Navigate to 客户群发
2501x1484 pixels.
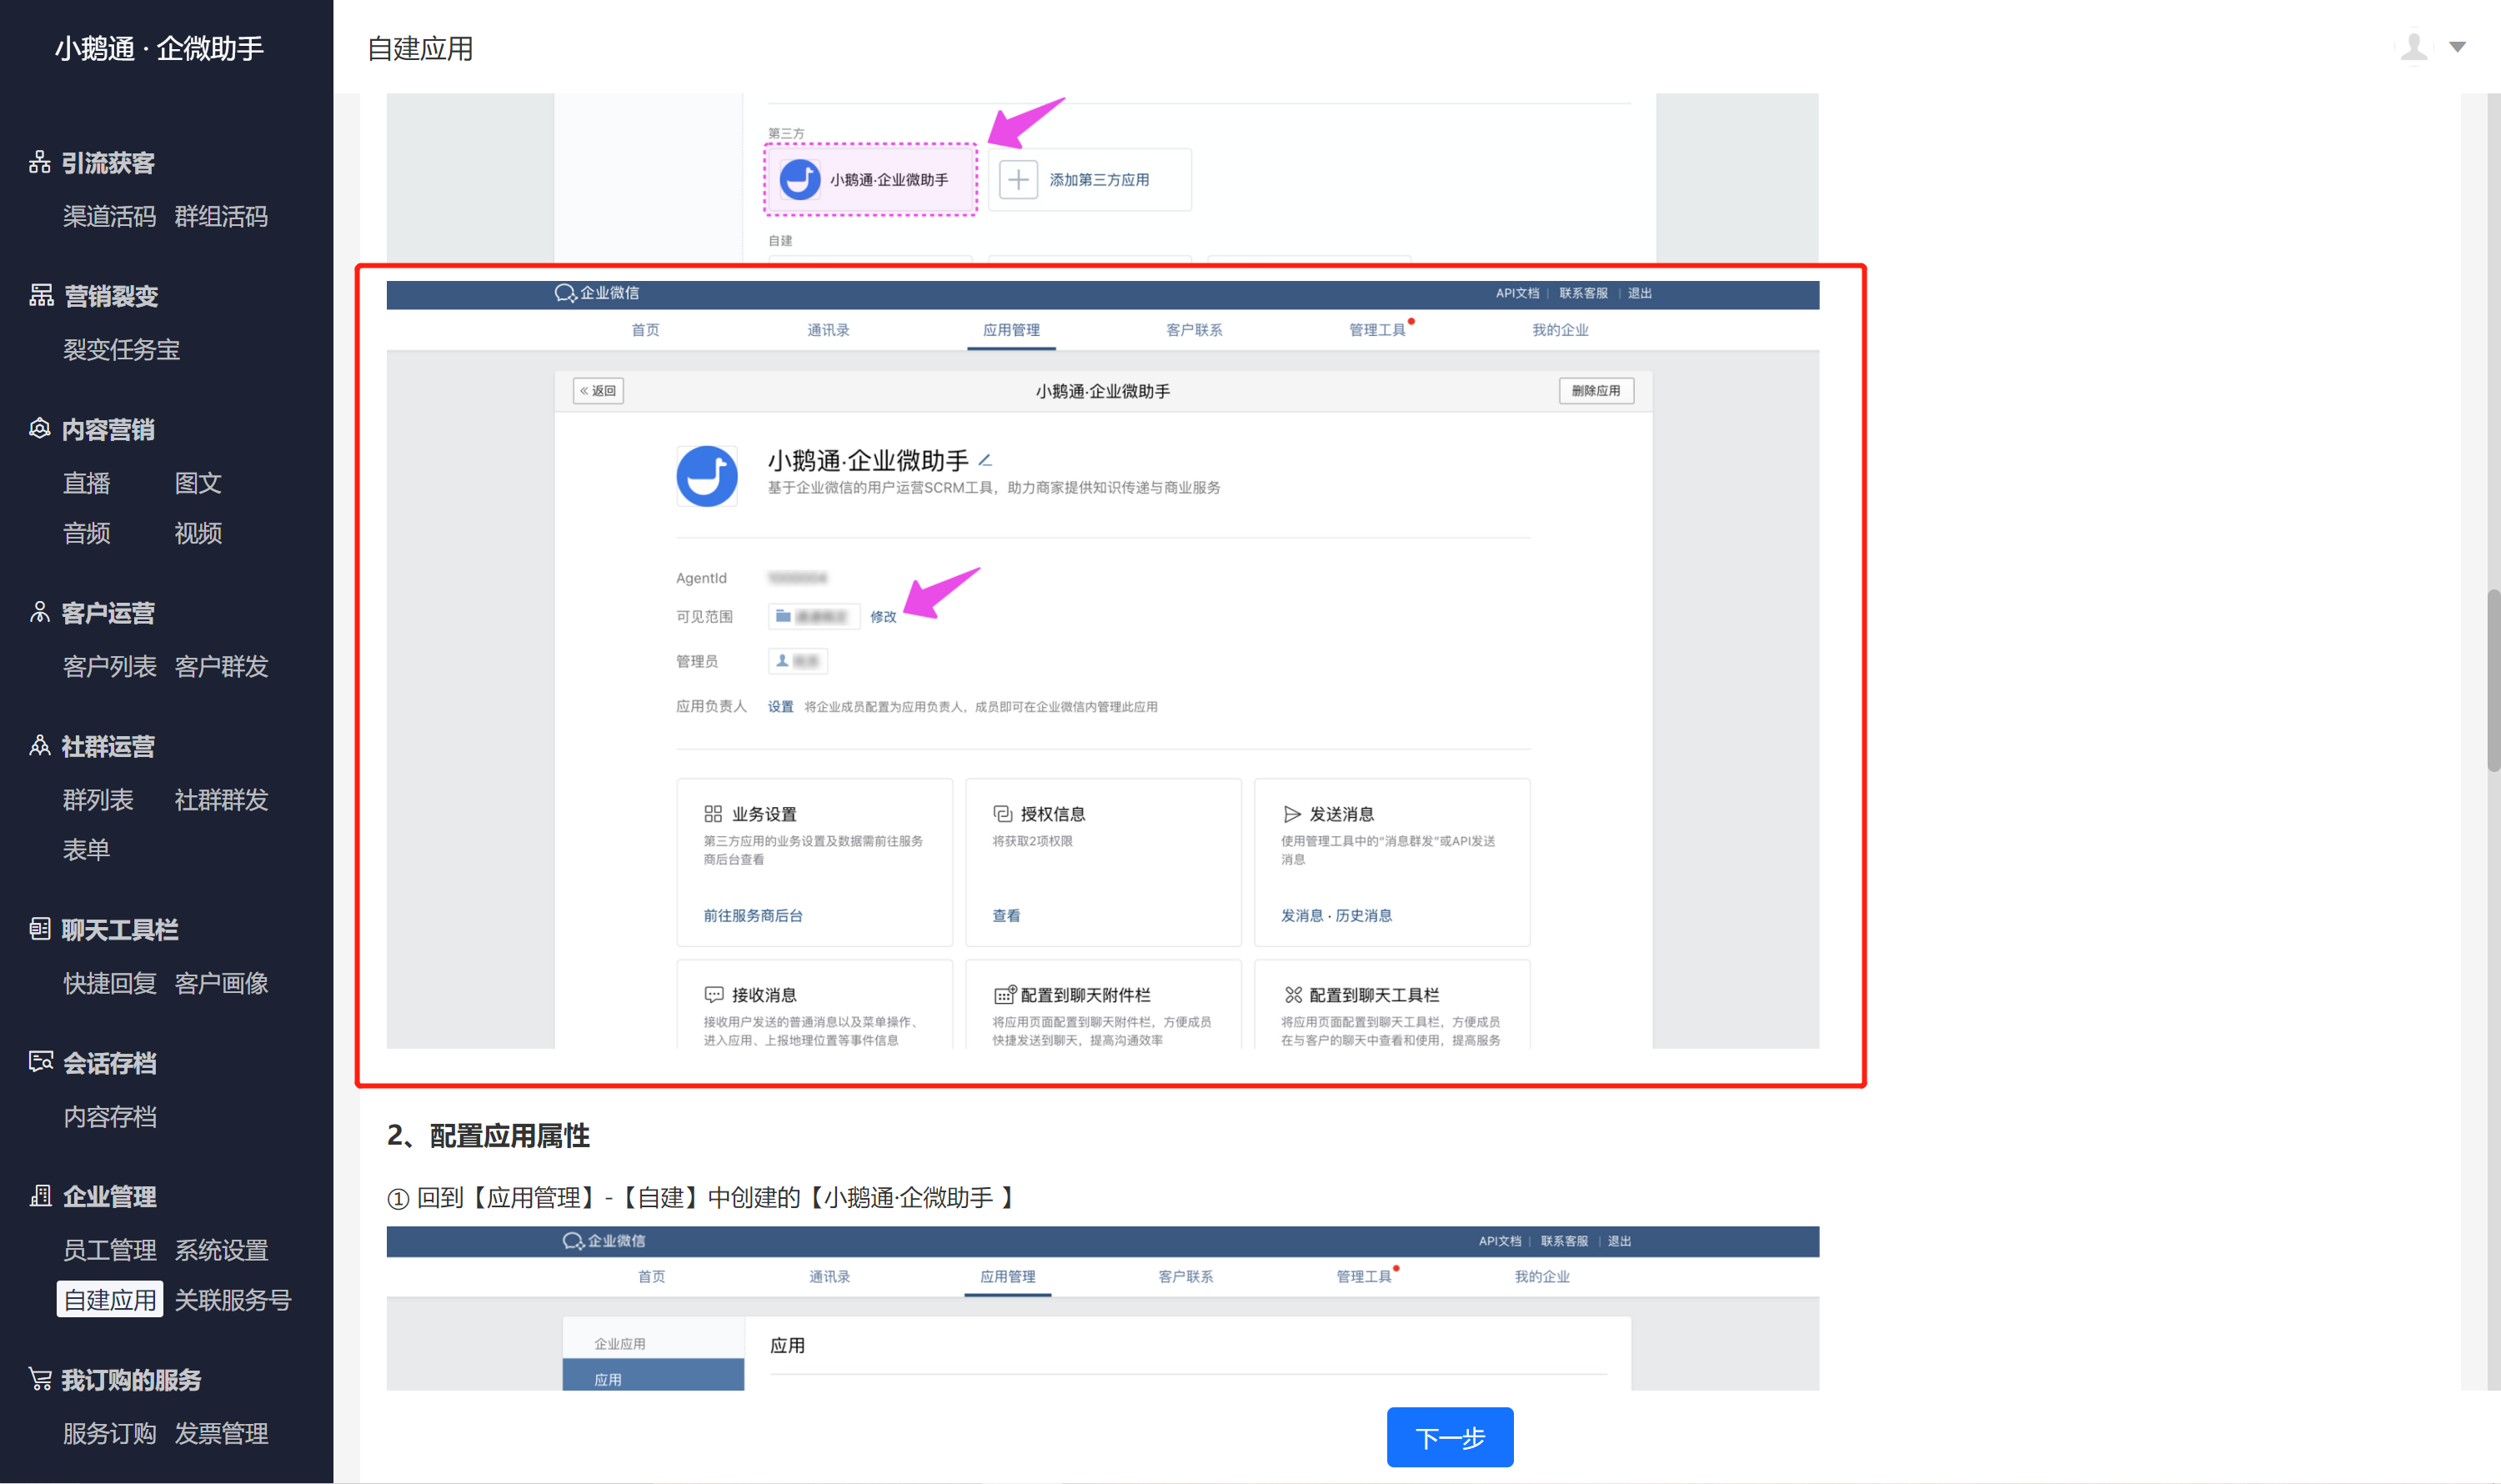pyautogui.click(x=221, y=666)
